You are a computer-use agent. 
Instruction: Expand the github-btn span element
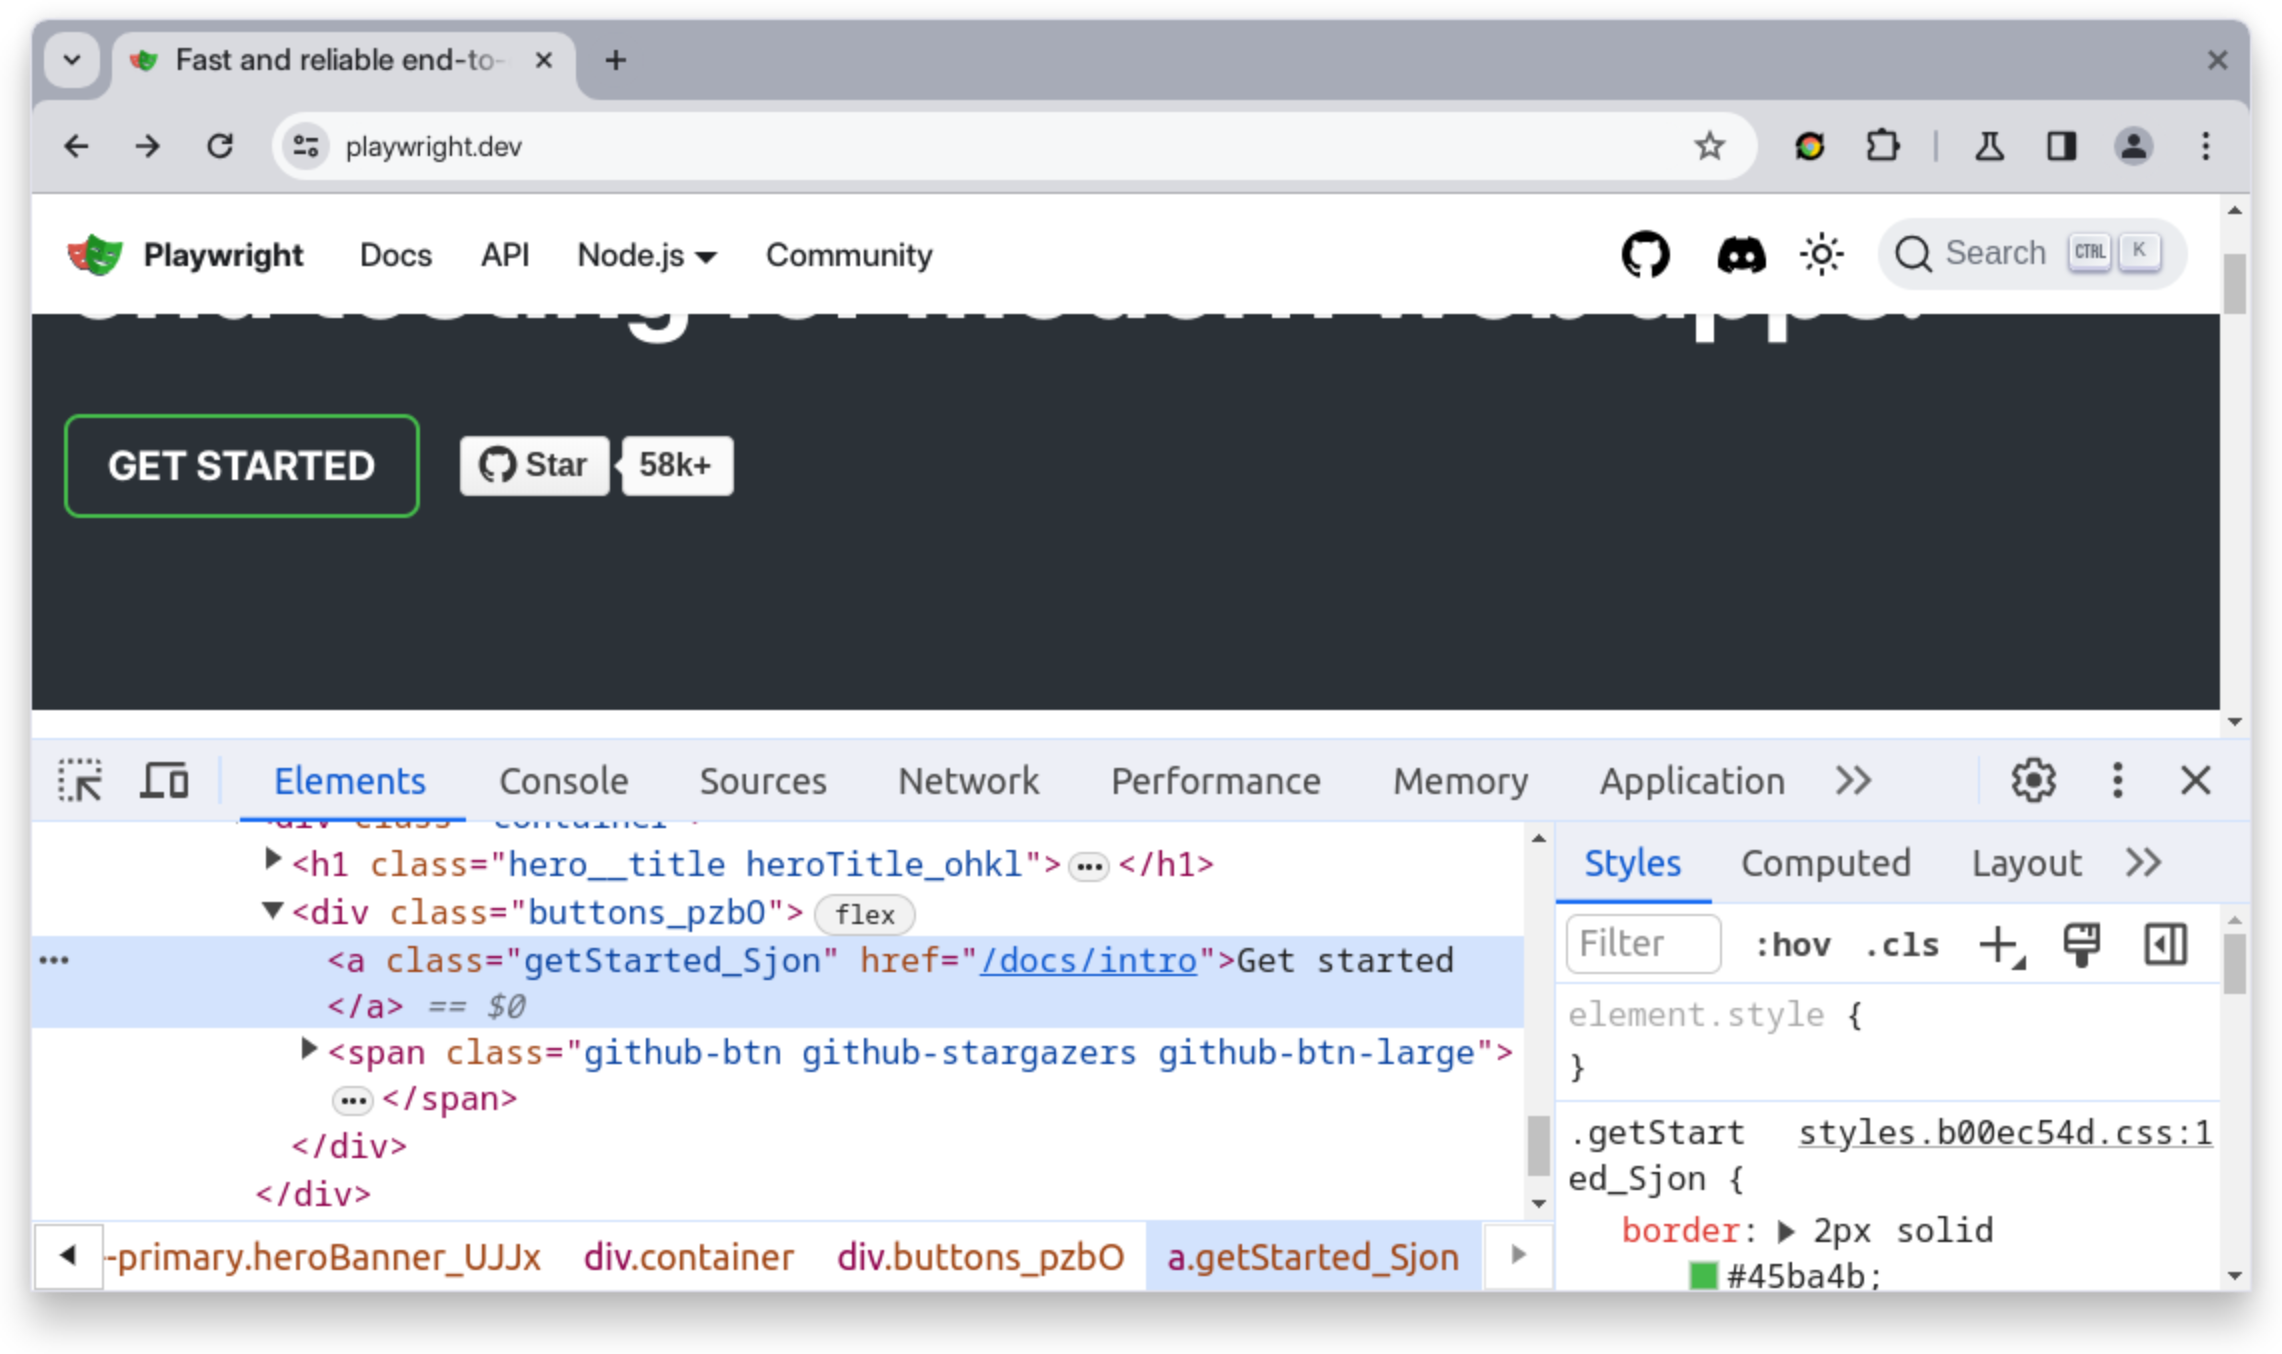tap(305, 1053)
